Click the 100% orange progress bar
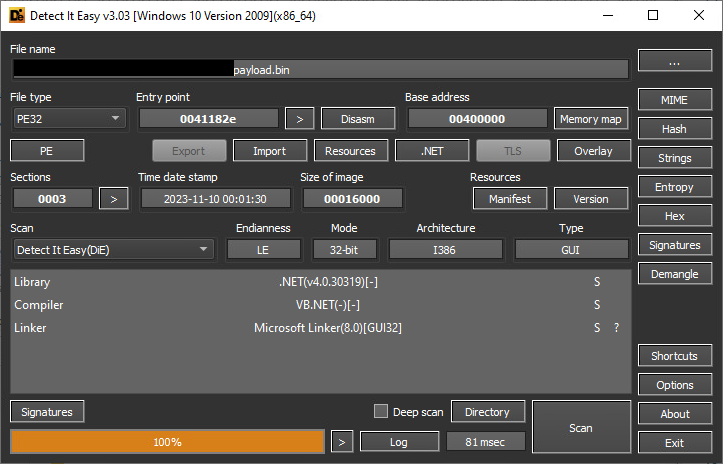 tap(167, 441)
